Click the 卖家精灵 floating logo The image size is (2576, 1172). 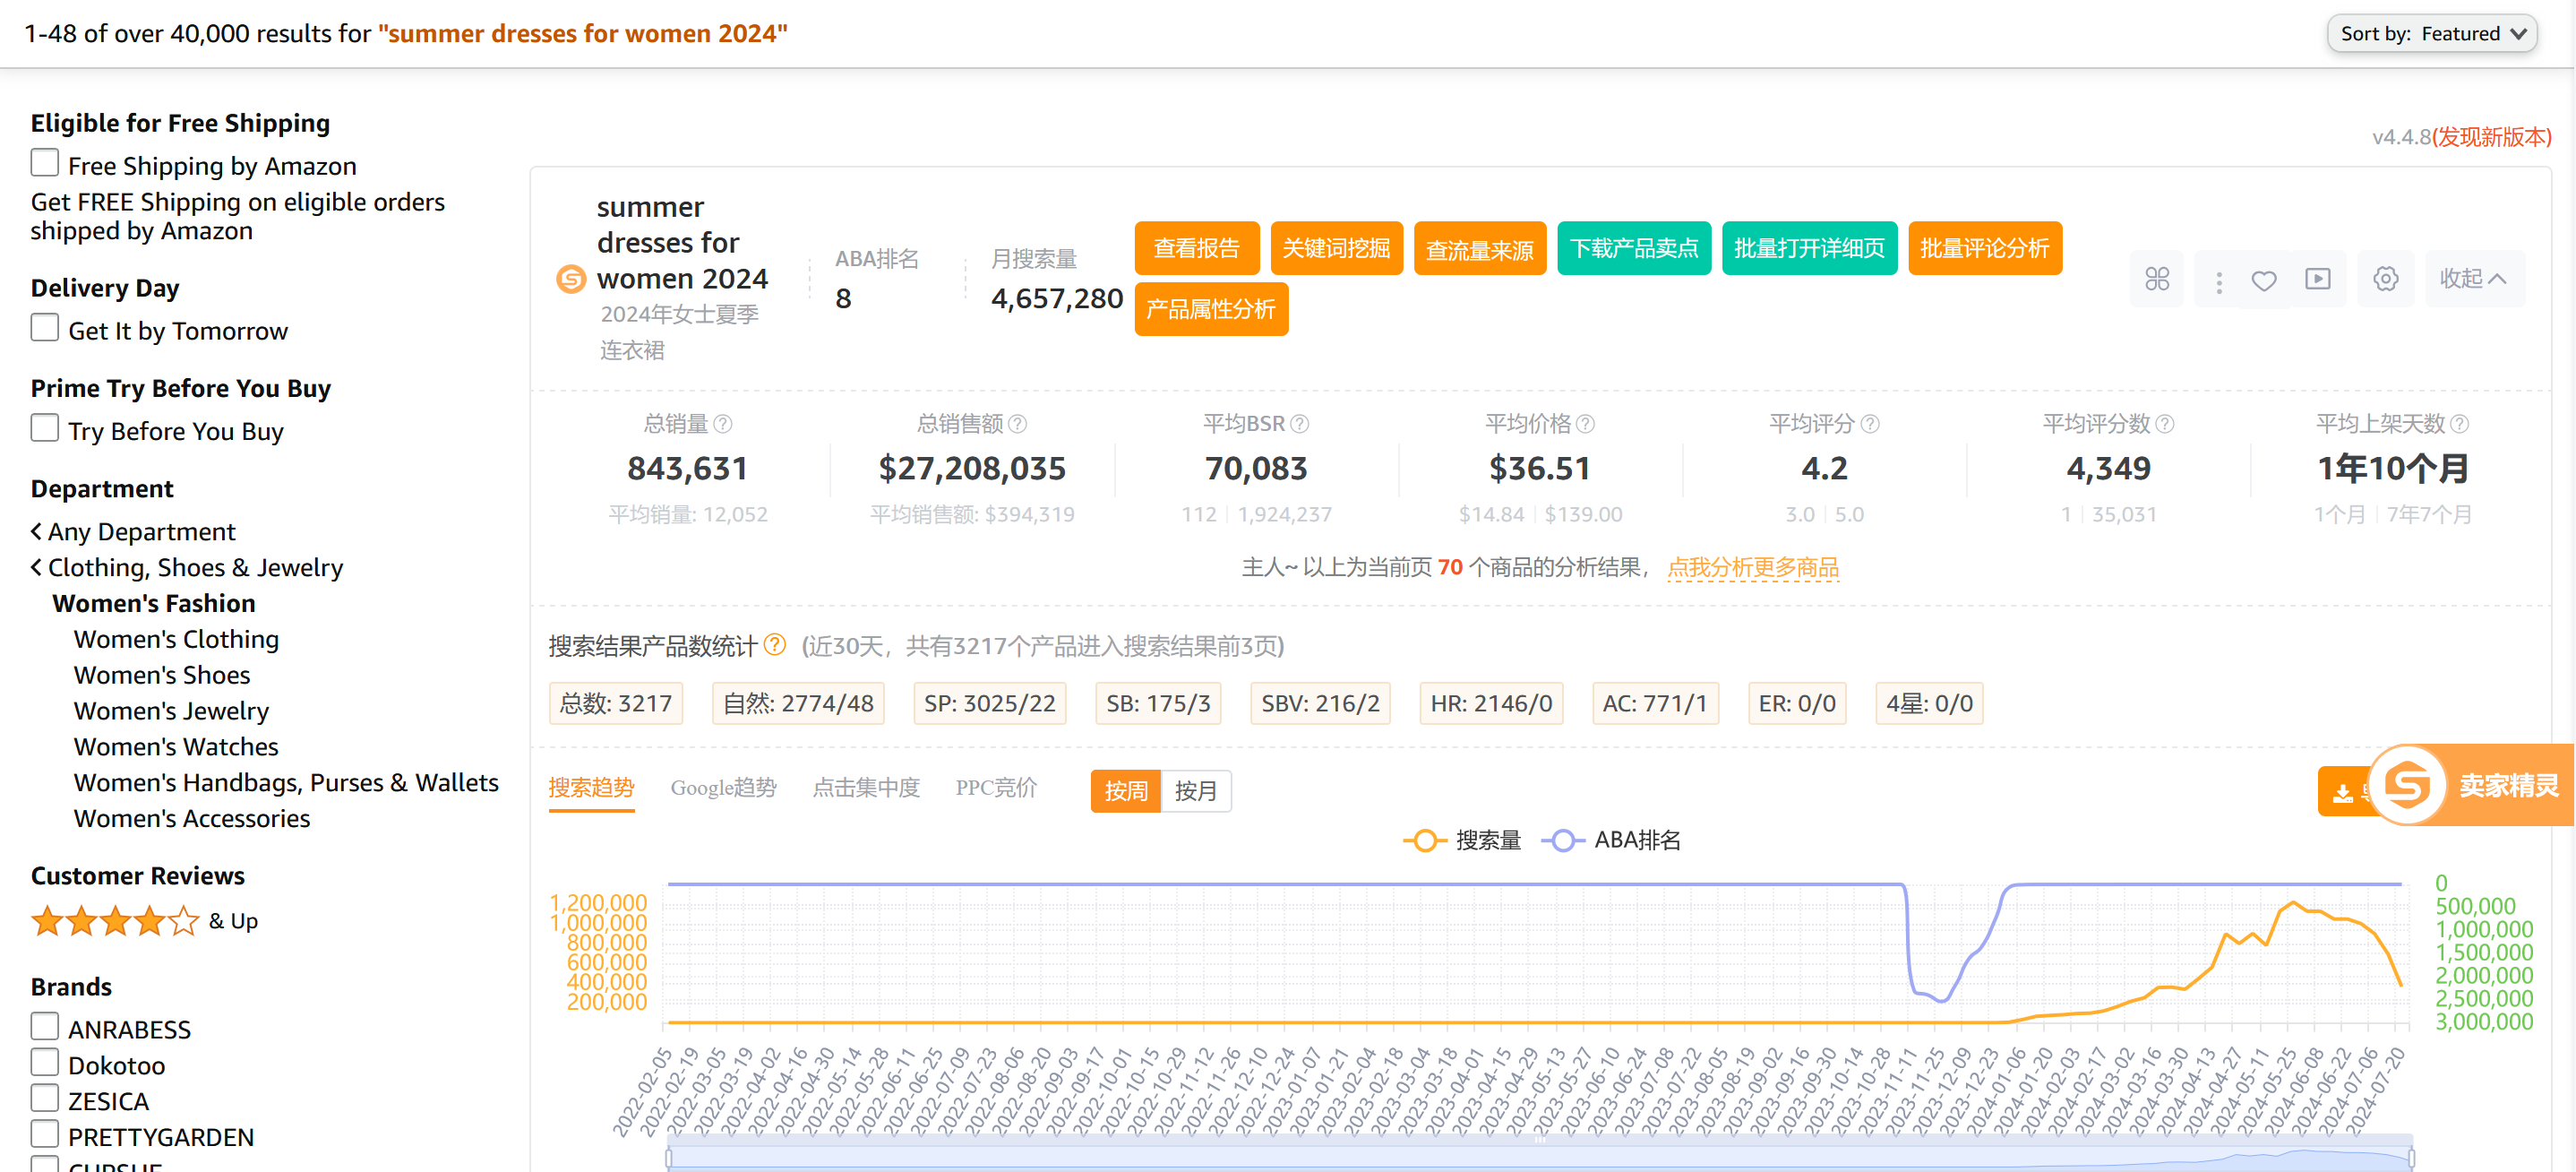[x=2408, y=785]
